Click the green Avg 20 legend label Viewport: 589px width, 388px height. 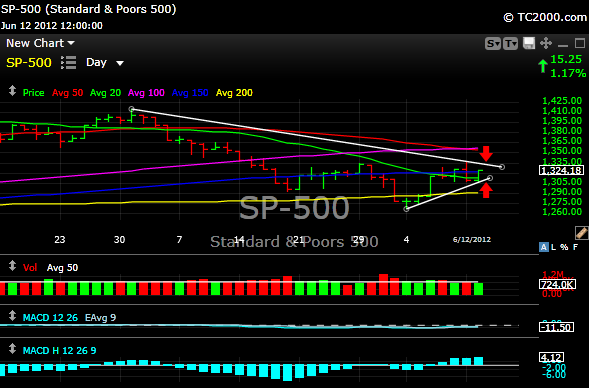point(106,93)
